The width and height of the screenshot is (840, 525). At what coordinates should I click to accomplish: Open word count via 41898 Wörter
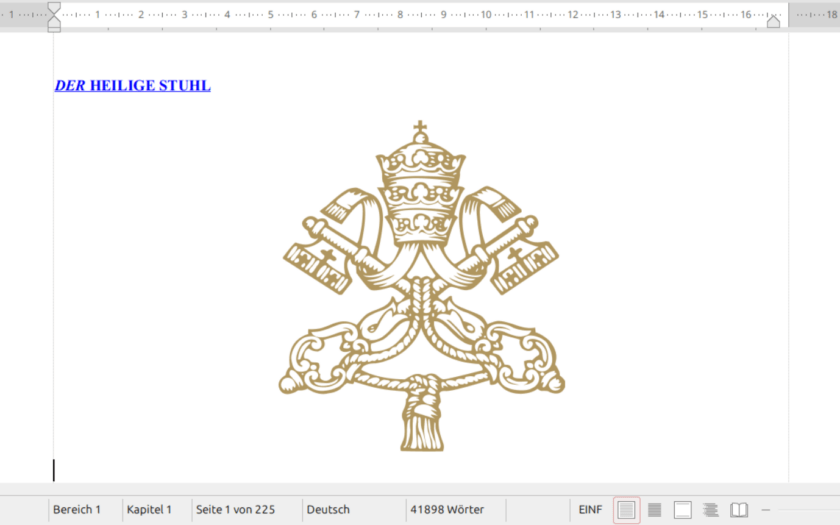pos(447,509)
